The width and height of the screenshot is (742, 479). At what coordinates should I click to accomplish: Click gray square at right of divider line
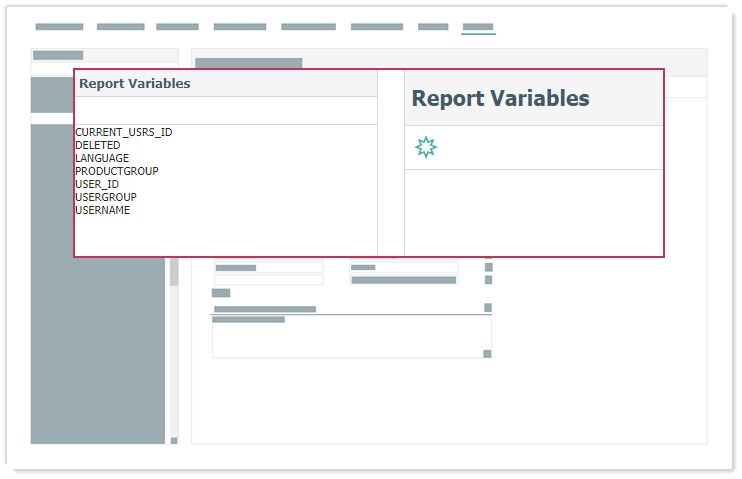pos(488,308)
